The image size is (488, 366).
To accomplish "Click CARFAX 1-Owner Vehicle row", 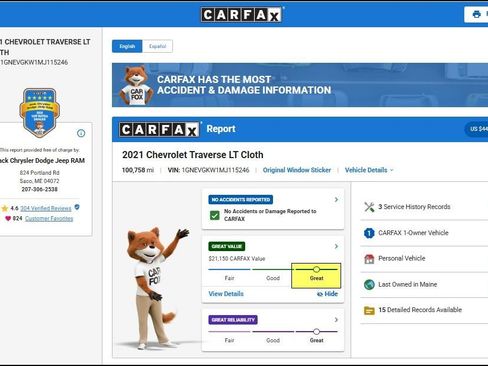I will point(424,233).
